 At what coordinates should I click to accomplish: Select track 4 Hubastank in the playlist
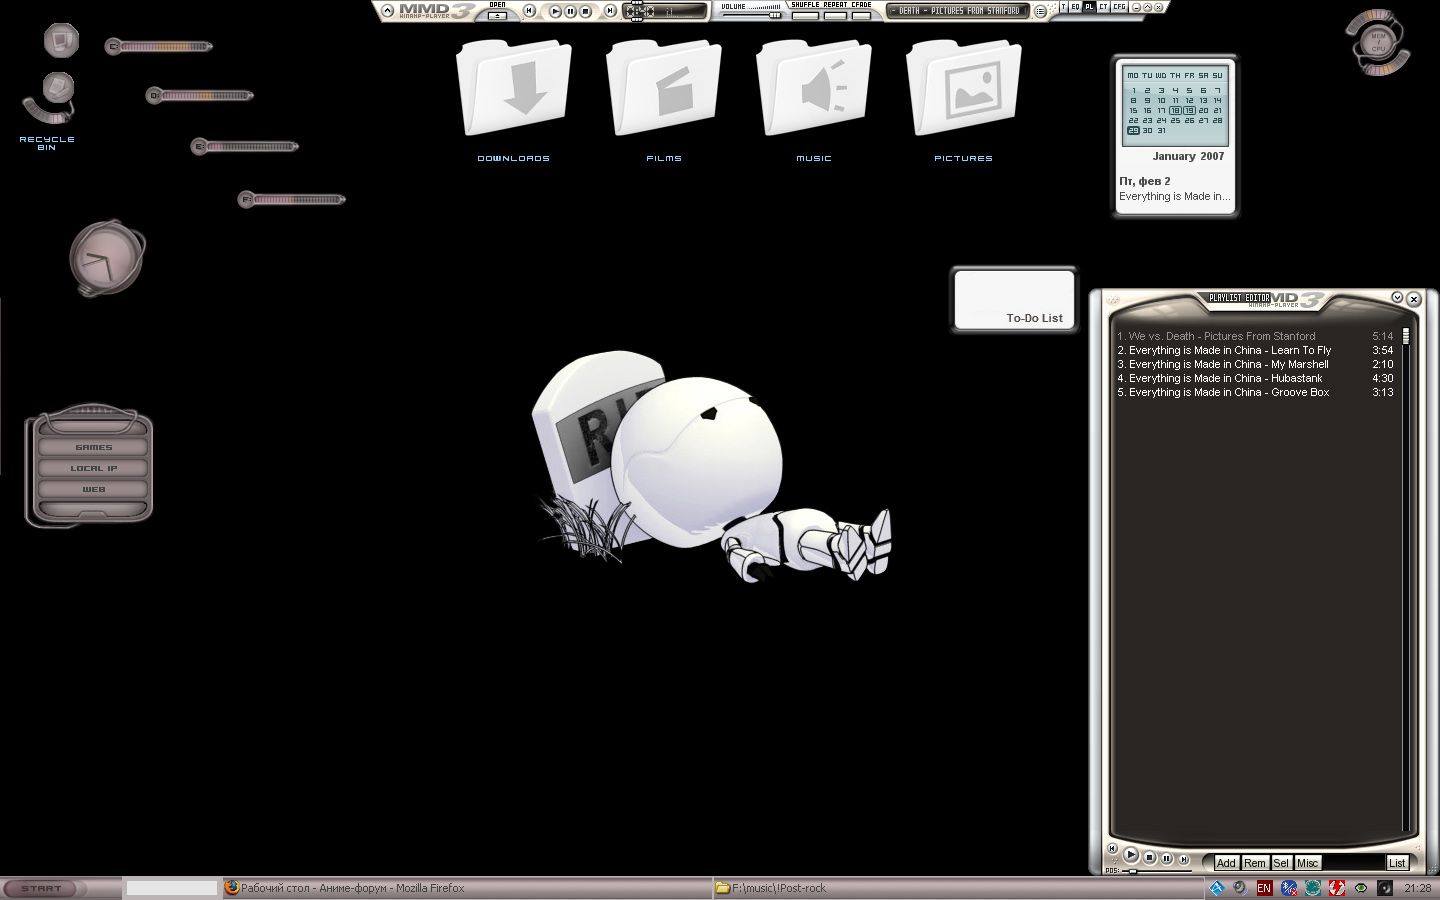pyautogui.click(x=1225, y=379)
